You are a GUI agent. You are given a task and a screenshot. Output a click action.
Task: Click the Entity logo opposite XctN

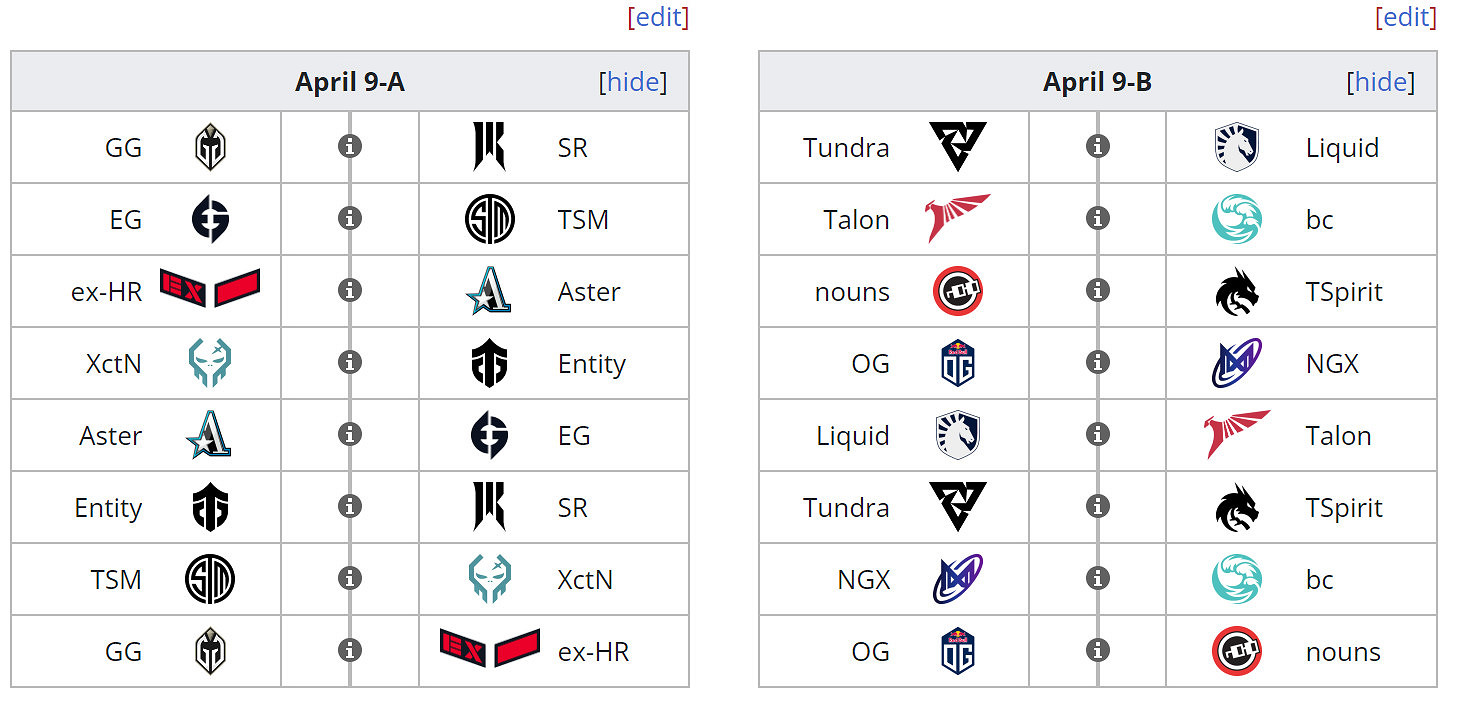point(489,364)
